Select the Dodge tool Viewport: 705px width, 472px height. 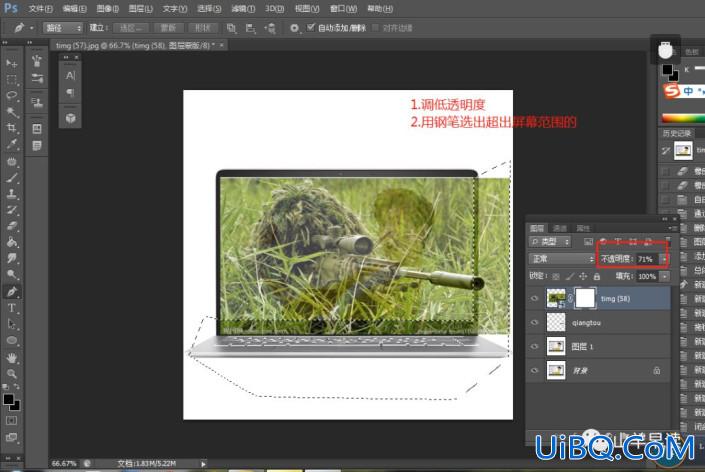coord(12,275)
